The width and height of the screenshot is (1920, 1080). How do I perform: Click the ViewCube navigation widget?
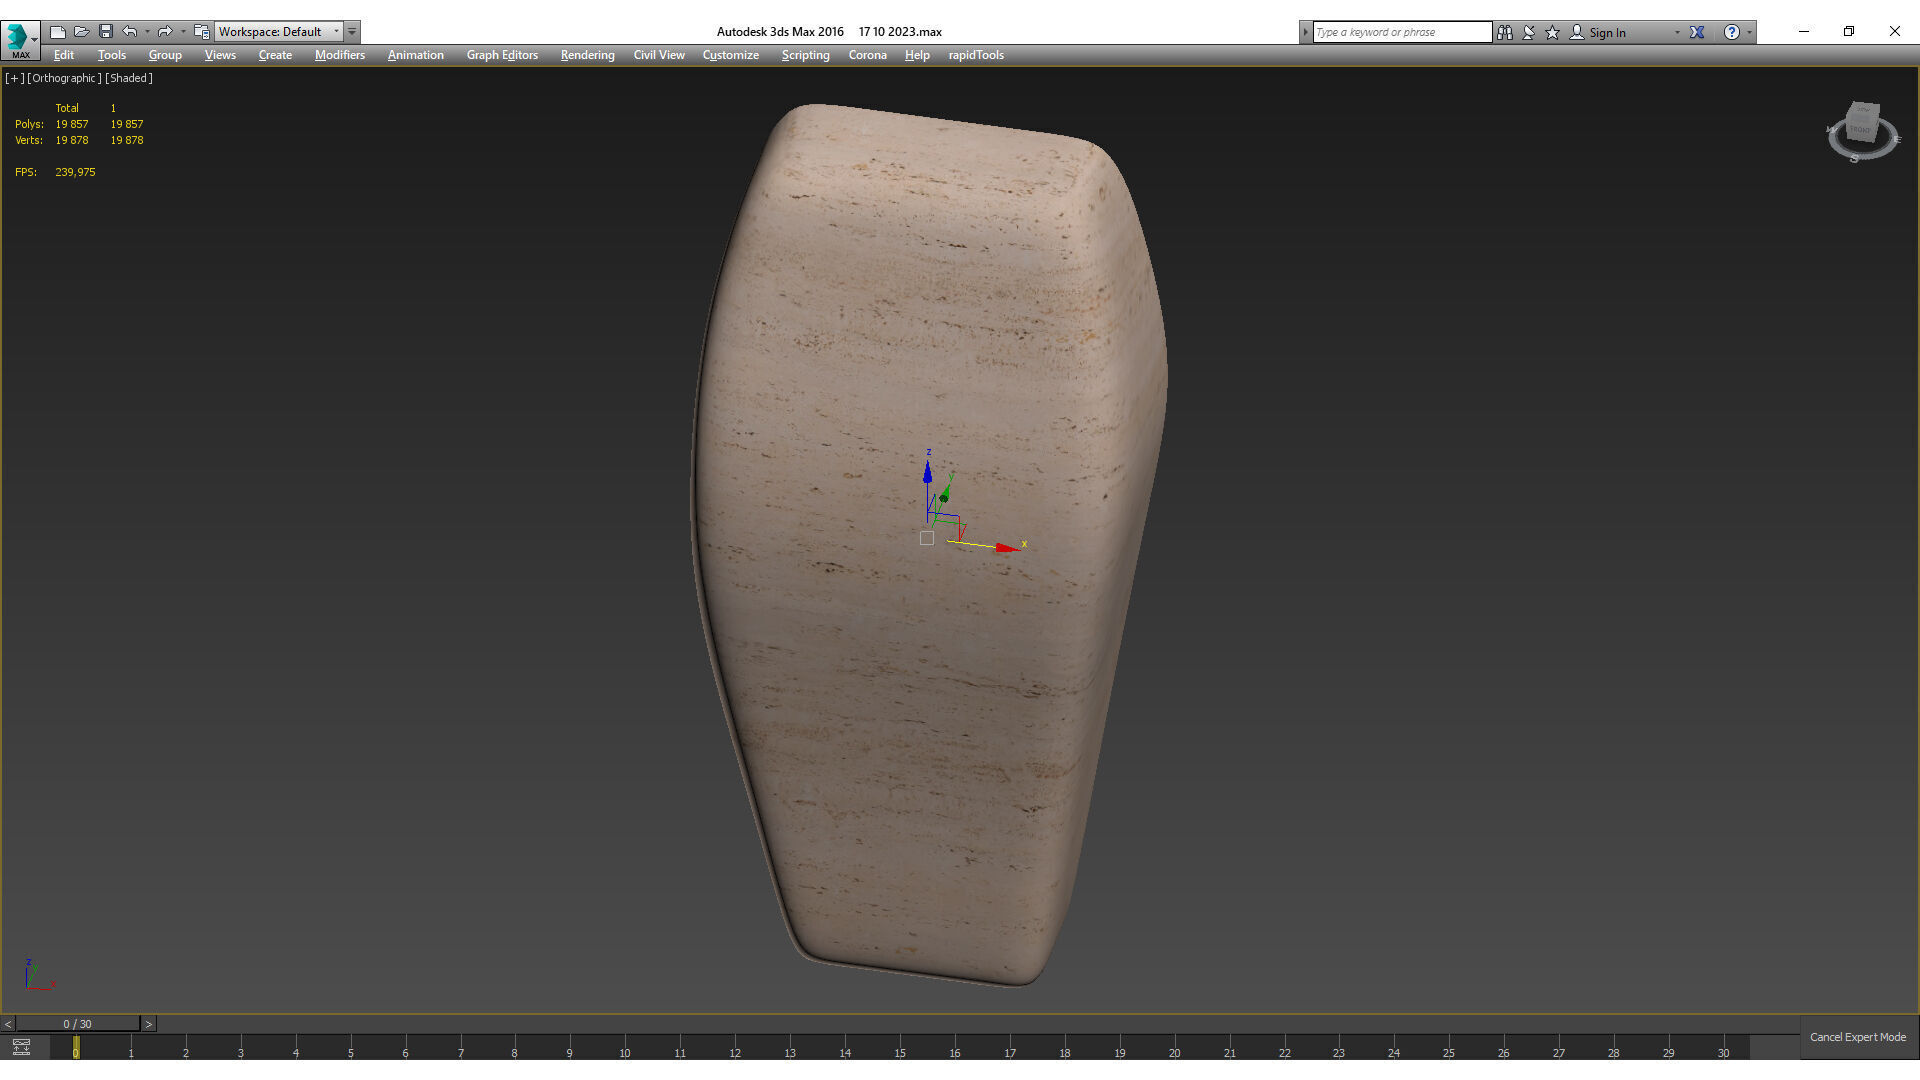1862,131
